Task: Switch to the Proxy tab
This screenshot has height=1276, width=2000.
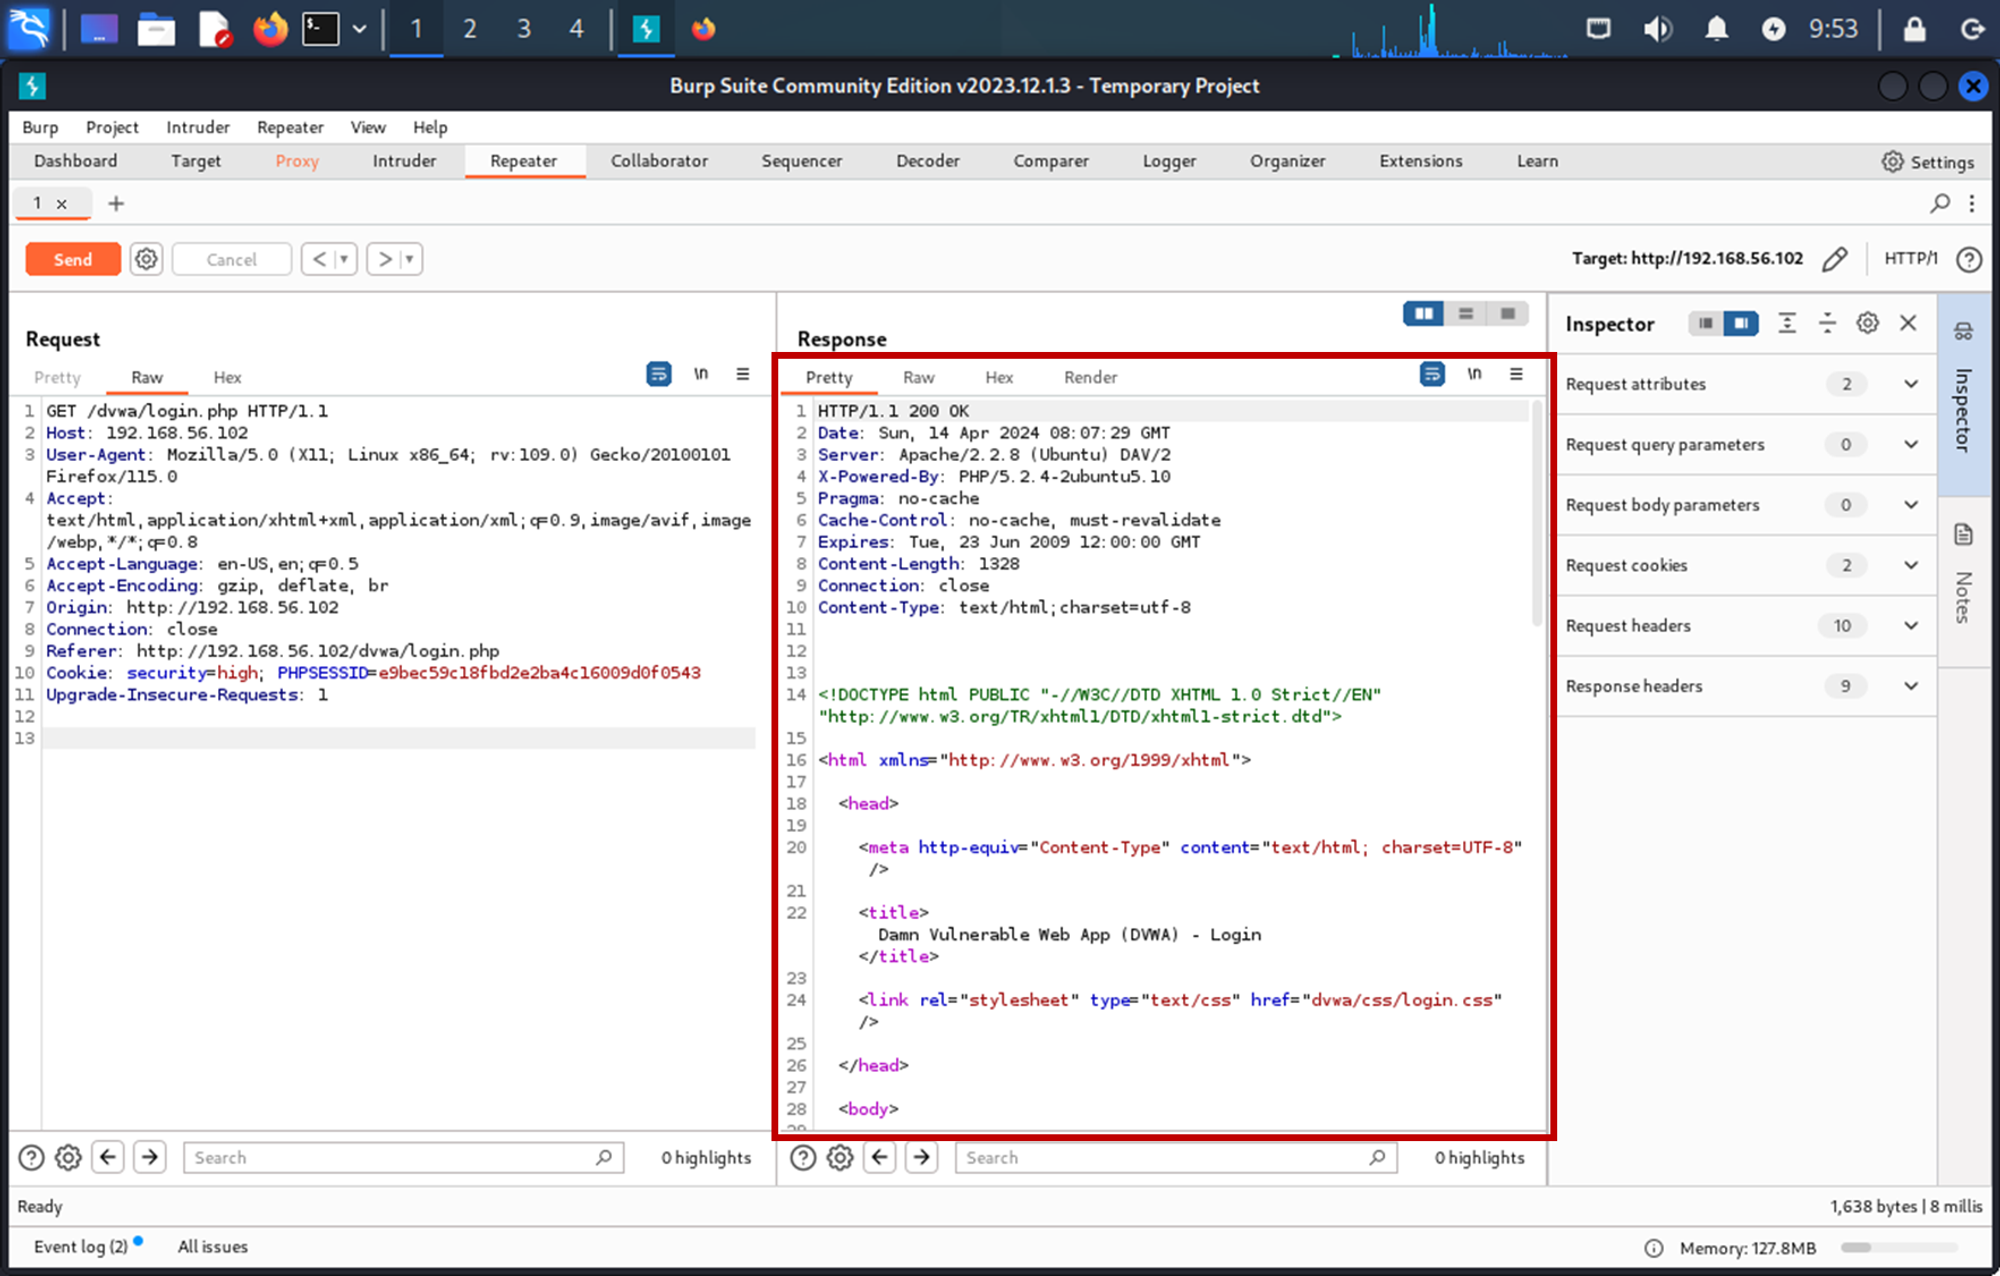Action: [297, 161]
